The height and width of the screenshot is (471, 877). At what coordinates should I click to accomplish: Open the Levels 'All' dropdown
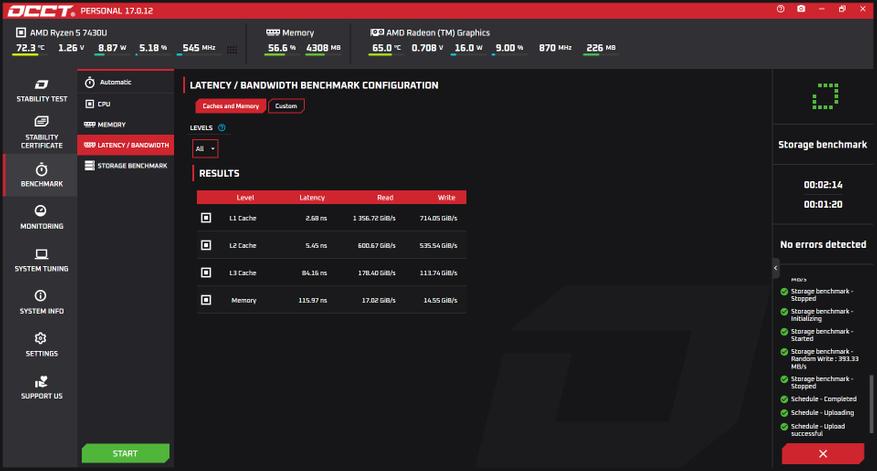(205, 149)
